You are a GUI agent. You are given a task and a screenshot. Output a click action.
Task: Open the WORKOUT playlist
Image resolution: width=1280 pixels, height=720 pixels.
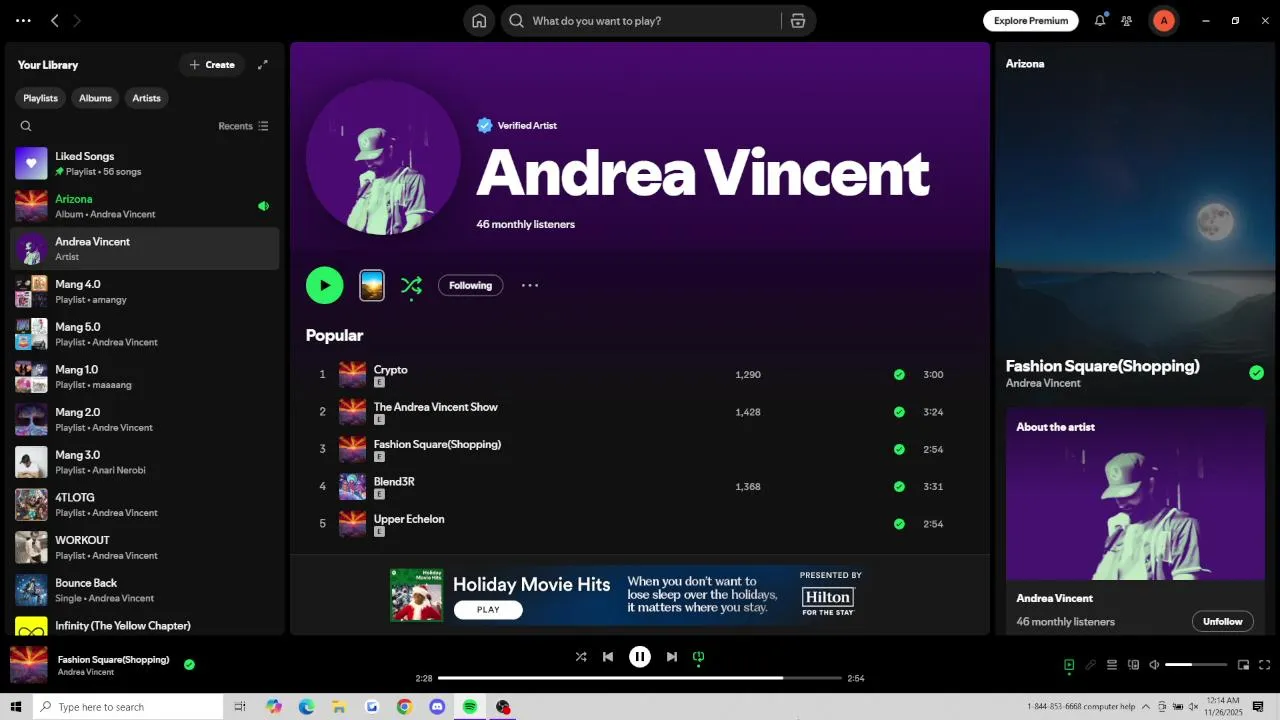pyautogui.click(x=144, y=547)
